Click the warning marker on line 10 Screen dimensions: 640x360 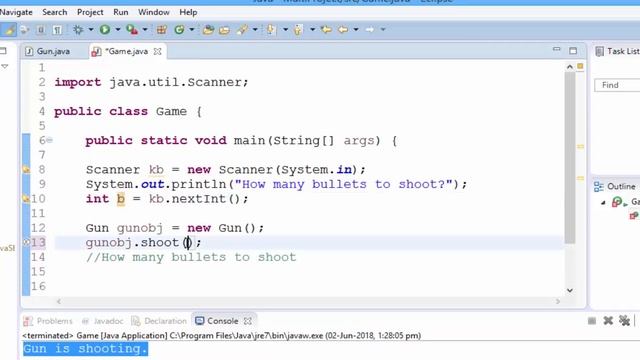click(26, 199)
